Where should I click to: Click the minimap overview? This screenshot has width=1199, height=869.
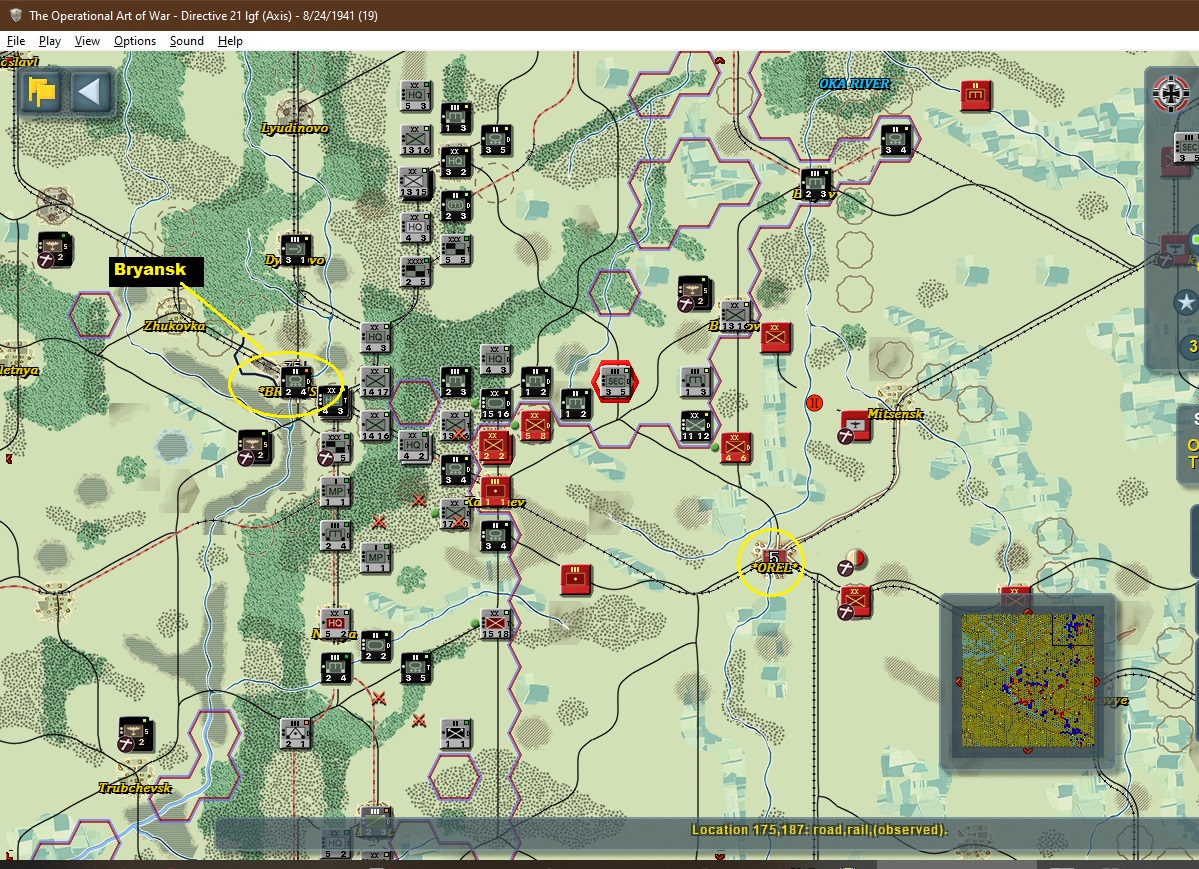pyautogui.click(x=1027, y=679)
